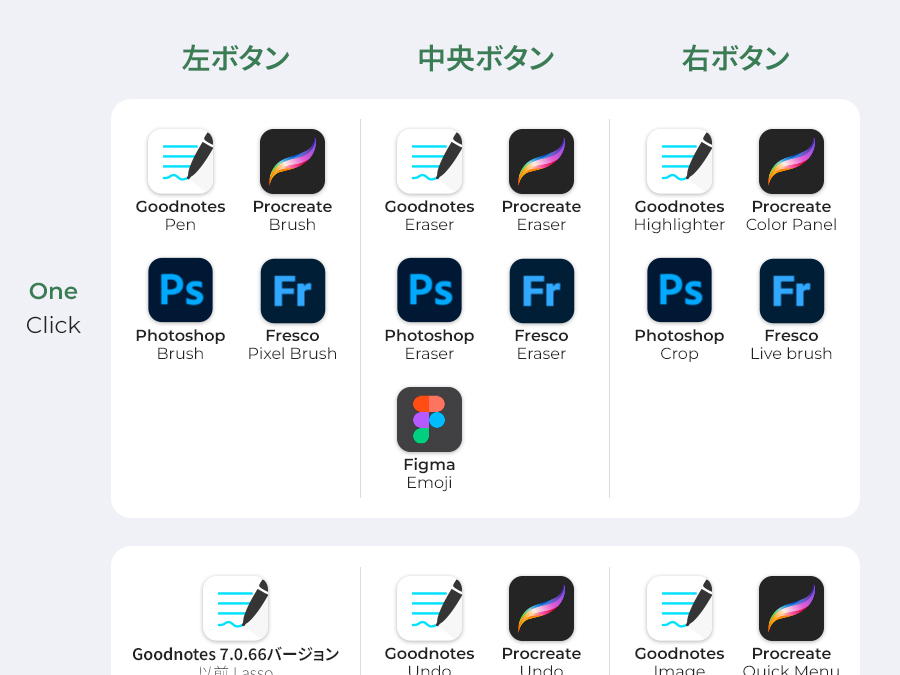Viewport: 900px width, 675px height.
Task: Click the Goodnotes Highlighter icon
Action: coord(679,161)
